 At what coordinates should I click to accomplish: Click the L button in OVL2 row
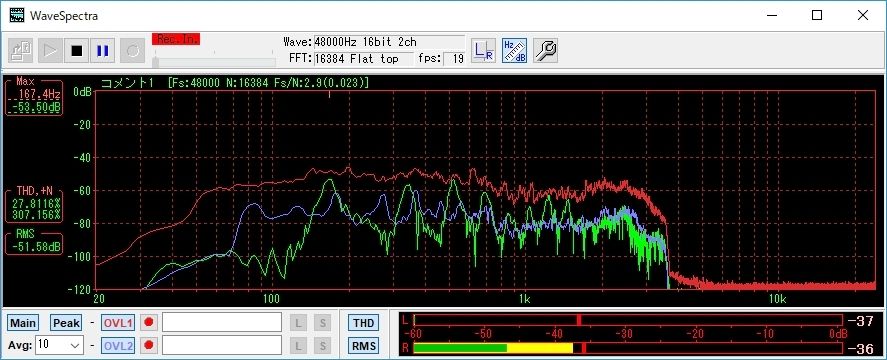(x=299, y=345)
